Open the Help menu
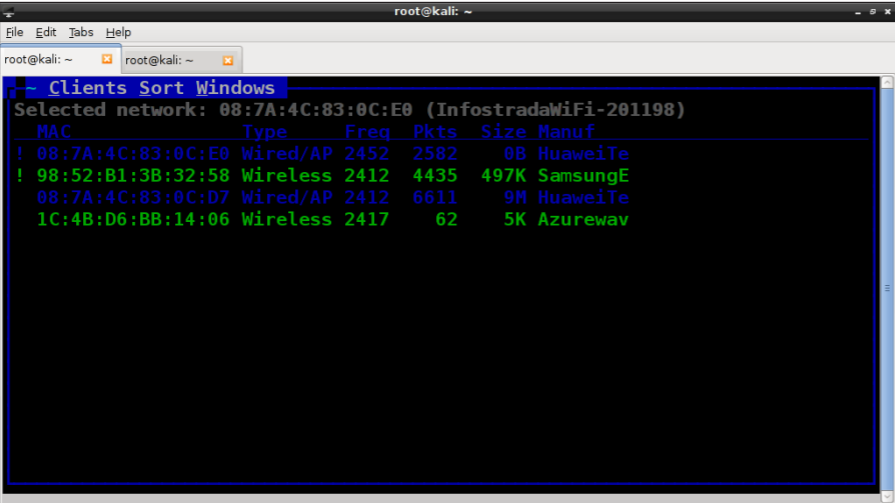The width and height of the screenshot is (895, 503). [x=118, y=32]
